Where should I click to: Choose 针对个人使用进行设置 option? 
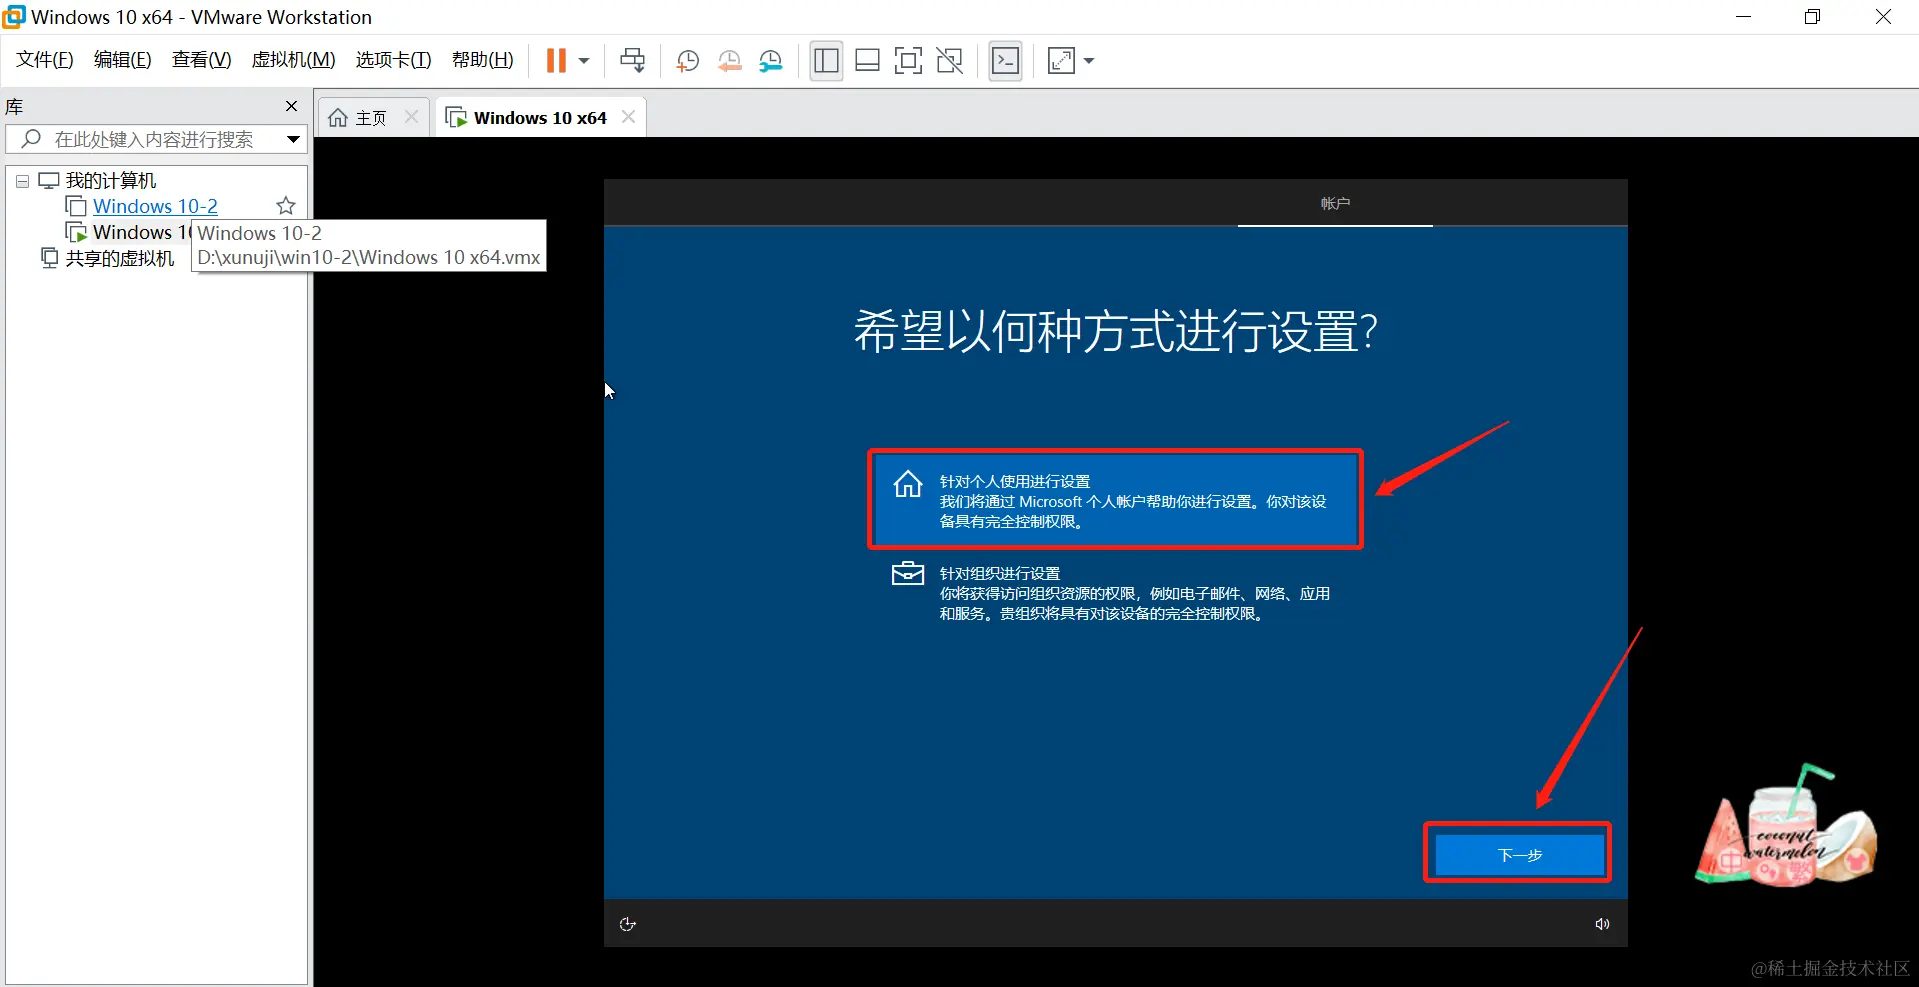click(x=1115, y=500)
